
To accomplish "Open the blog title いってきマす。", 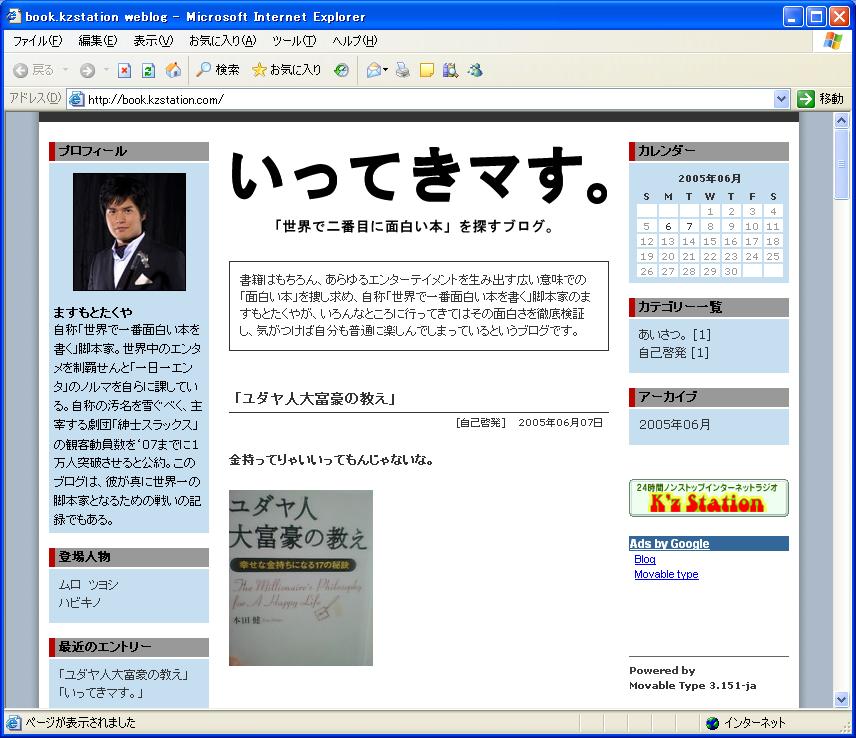I will tap(419, 175).
